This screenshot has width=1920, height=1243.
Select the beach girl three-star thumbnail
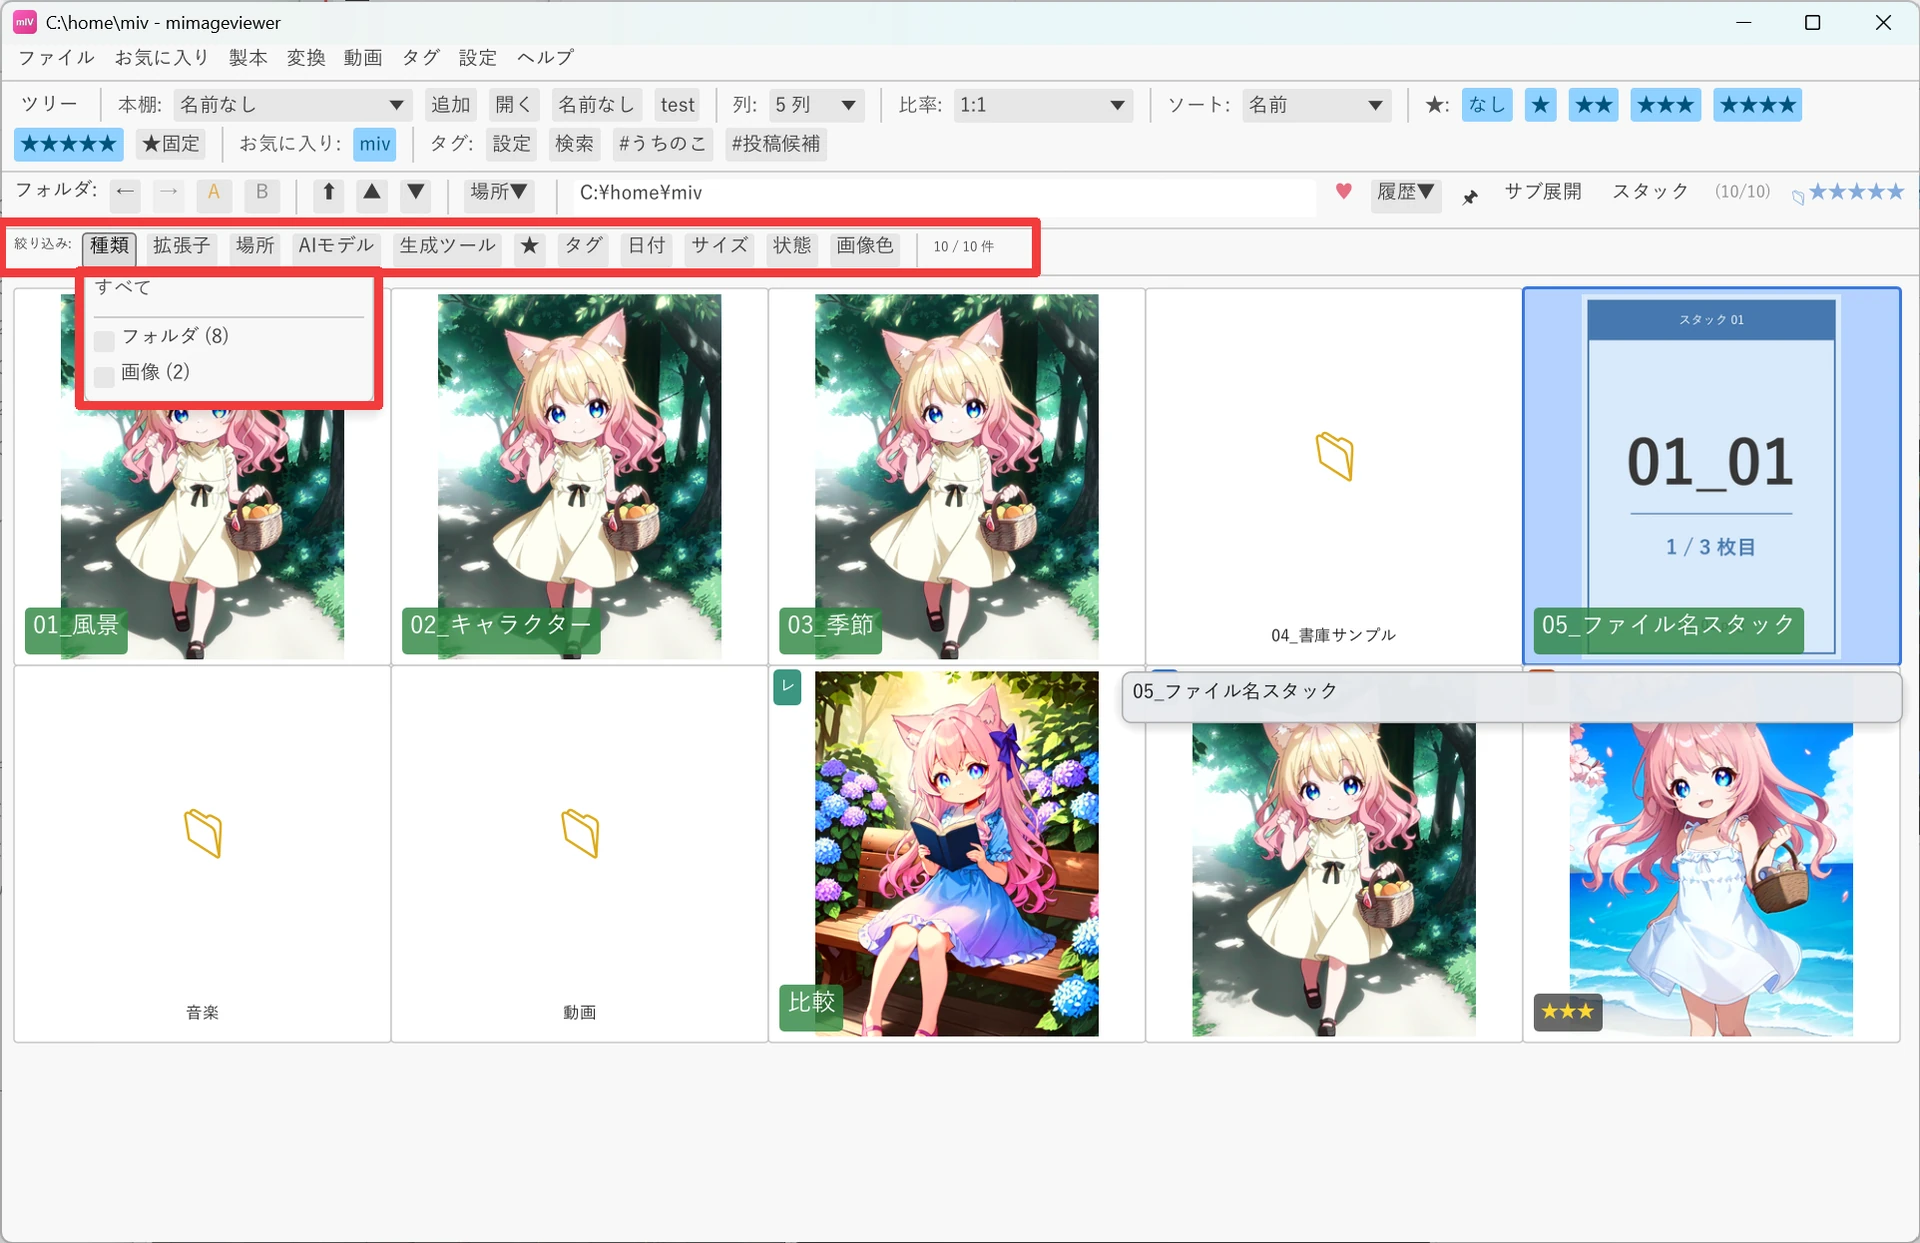[1711, 854]
